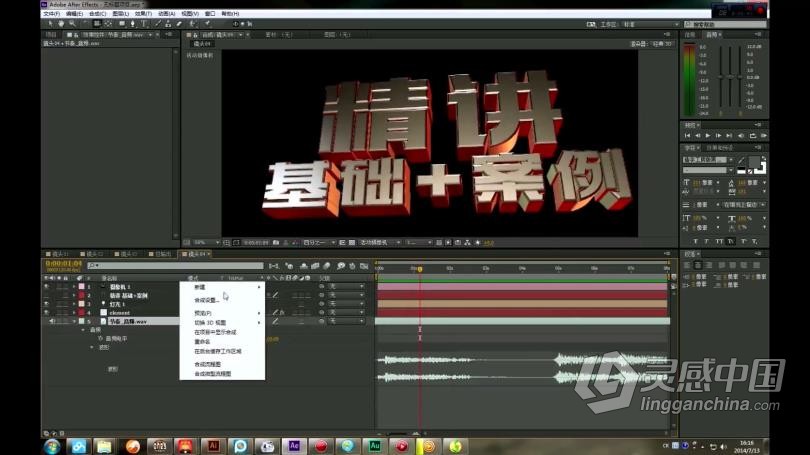Mute audio of wav layer 5
810x455 pixels.
[x=52, y=321]
